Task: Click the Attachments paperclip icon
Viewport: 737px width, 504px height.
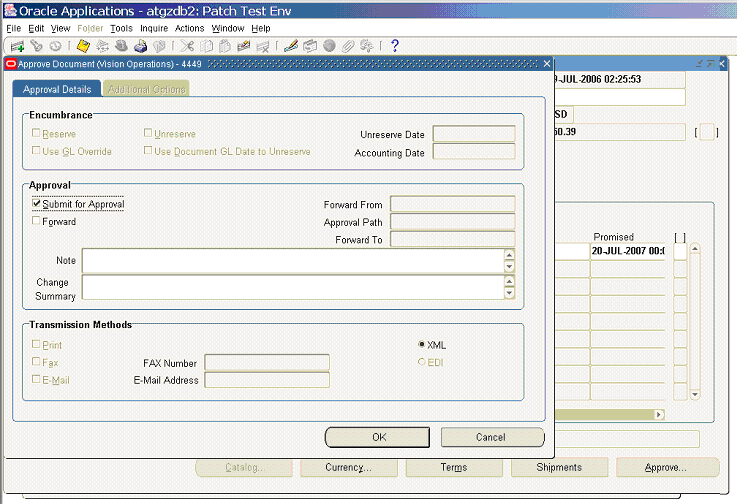Action: click(x=348, y=46)
